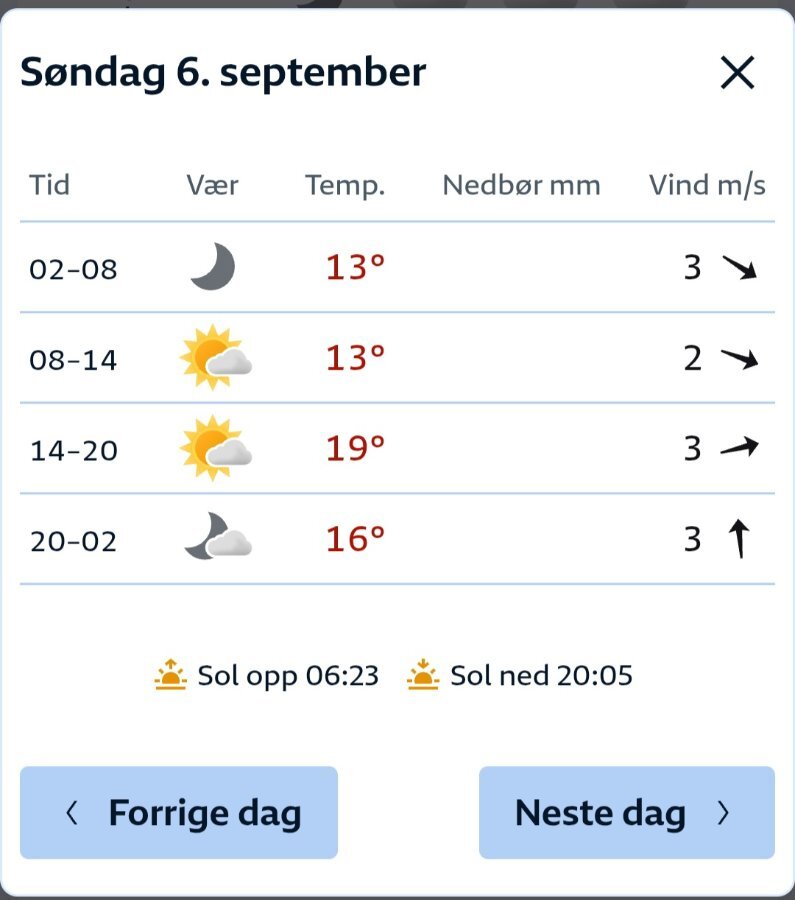The image size is (795, 900).
Task: Click the partly sunny icon for 14-20
Action: point(215,448)
